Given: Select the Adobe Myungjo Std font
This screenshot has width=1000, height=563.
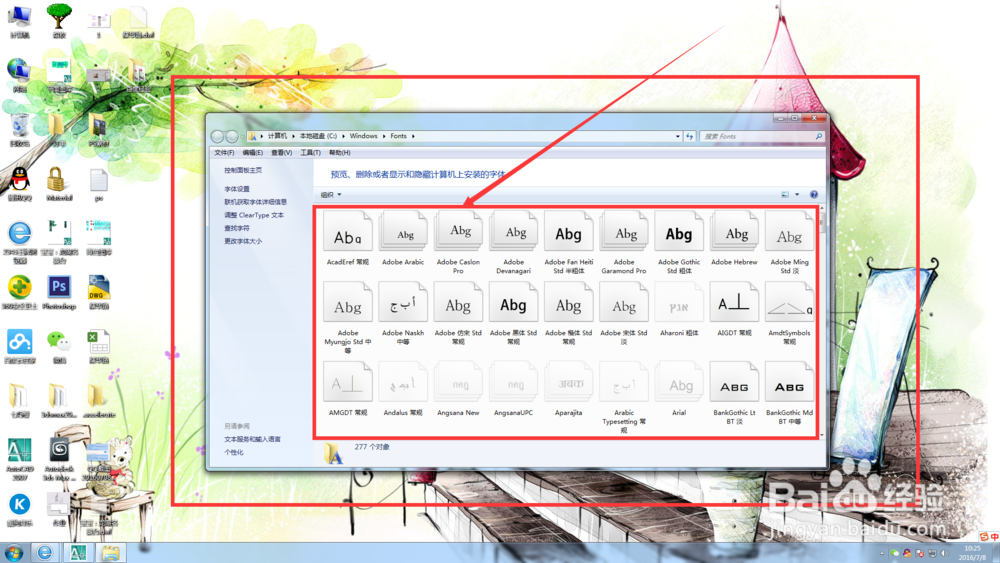Looking at the screenshot, I should 348,318.
